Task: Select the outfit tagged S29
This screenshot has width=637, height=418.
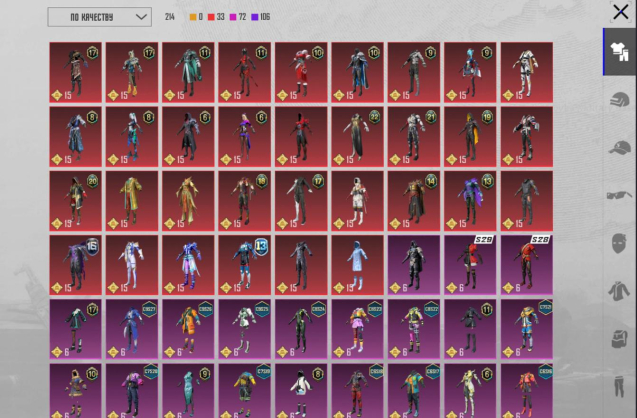Action: [470, 265]
